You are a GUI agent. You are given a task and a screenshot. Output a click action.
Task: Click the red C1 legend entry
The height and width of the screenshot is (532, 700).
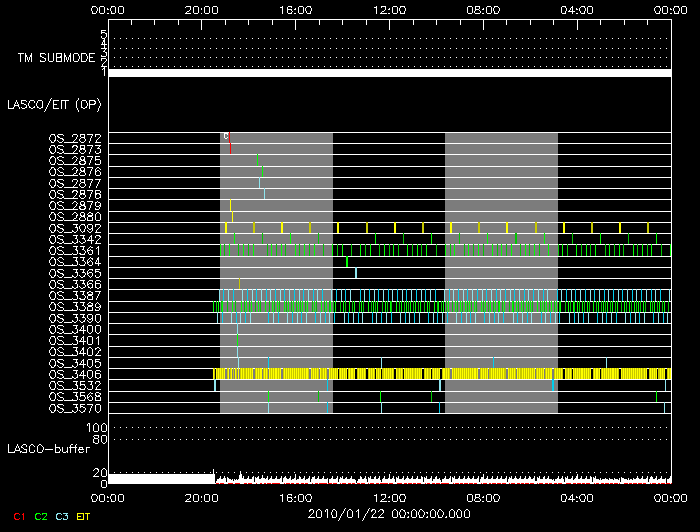pos(17,516)
